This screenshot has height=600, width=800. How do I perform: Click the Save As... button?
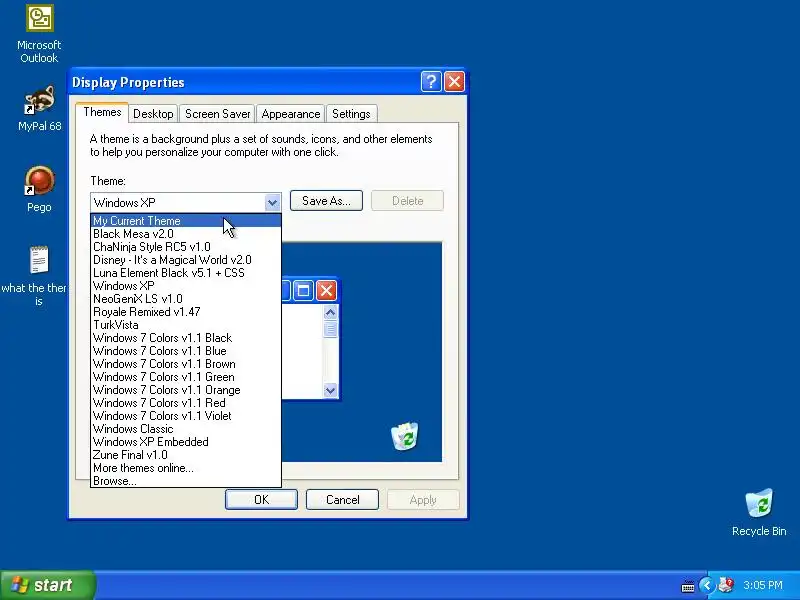(x=326, y=201)
